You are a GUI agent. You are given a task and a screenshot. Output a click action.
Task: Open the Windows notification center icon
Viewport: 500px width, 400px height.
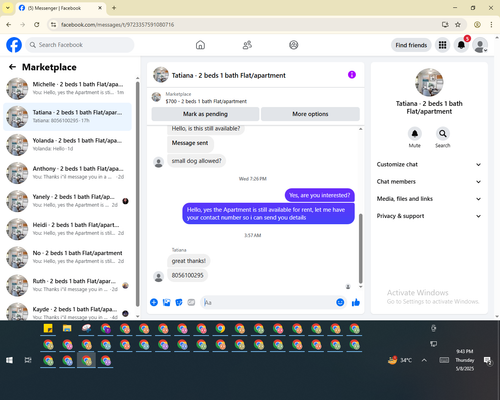pyautogui.click(x=487, y=360)
